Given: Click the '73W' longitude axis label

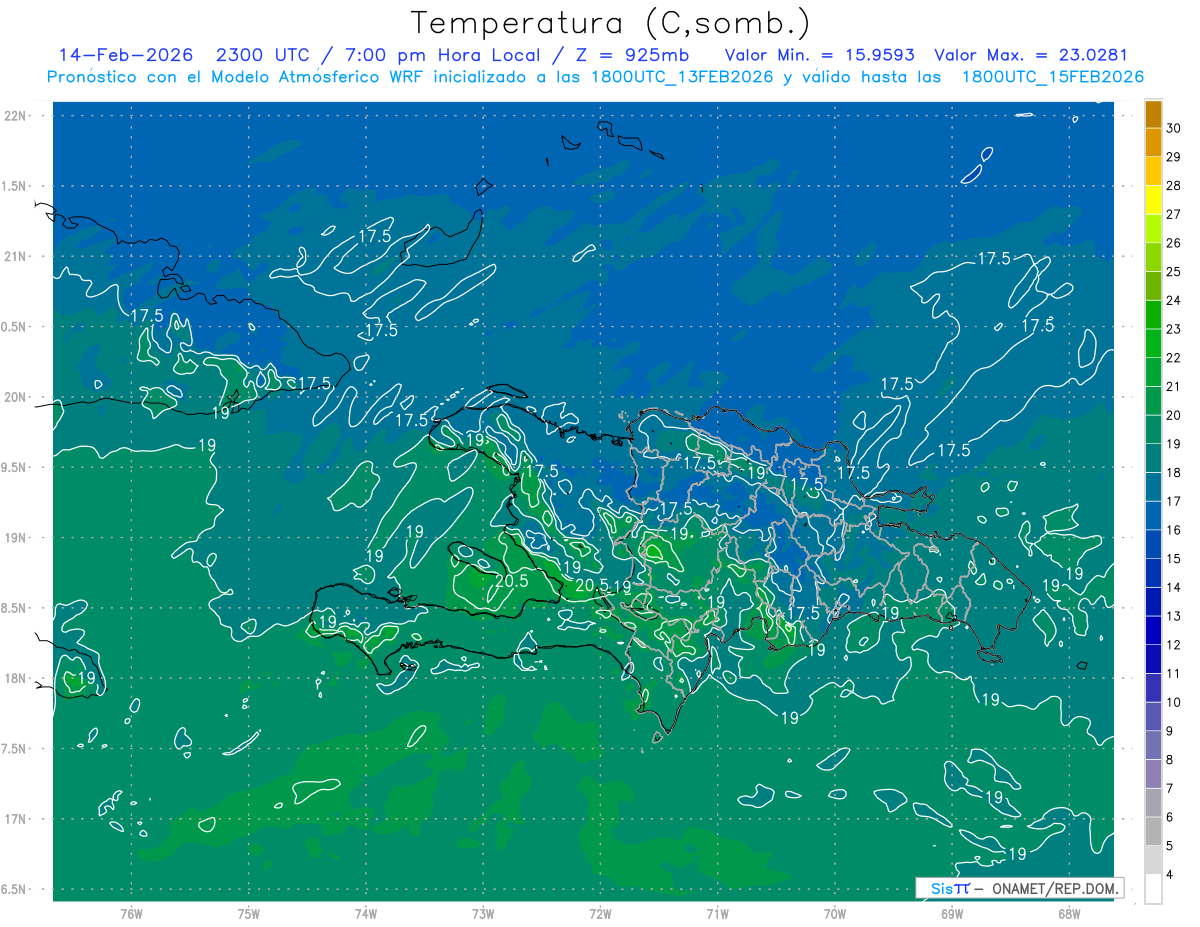Looking at the screenshot, I should click(x=483, y=914).
